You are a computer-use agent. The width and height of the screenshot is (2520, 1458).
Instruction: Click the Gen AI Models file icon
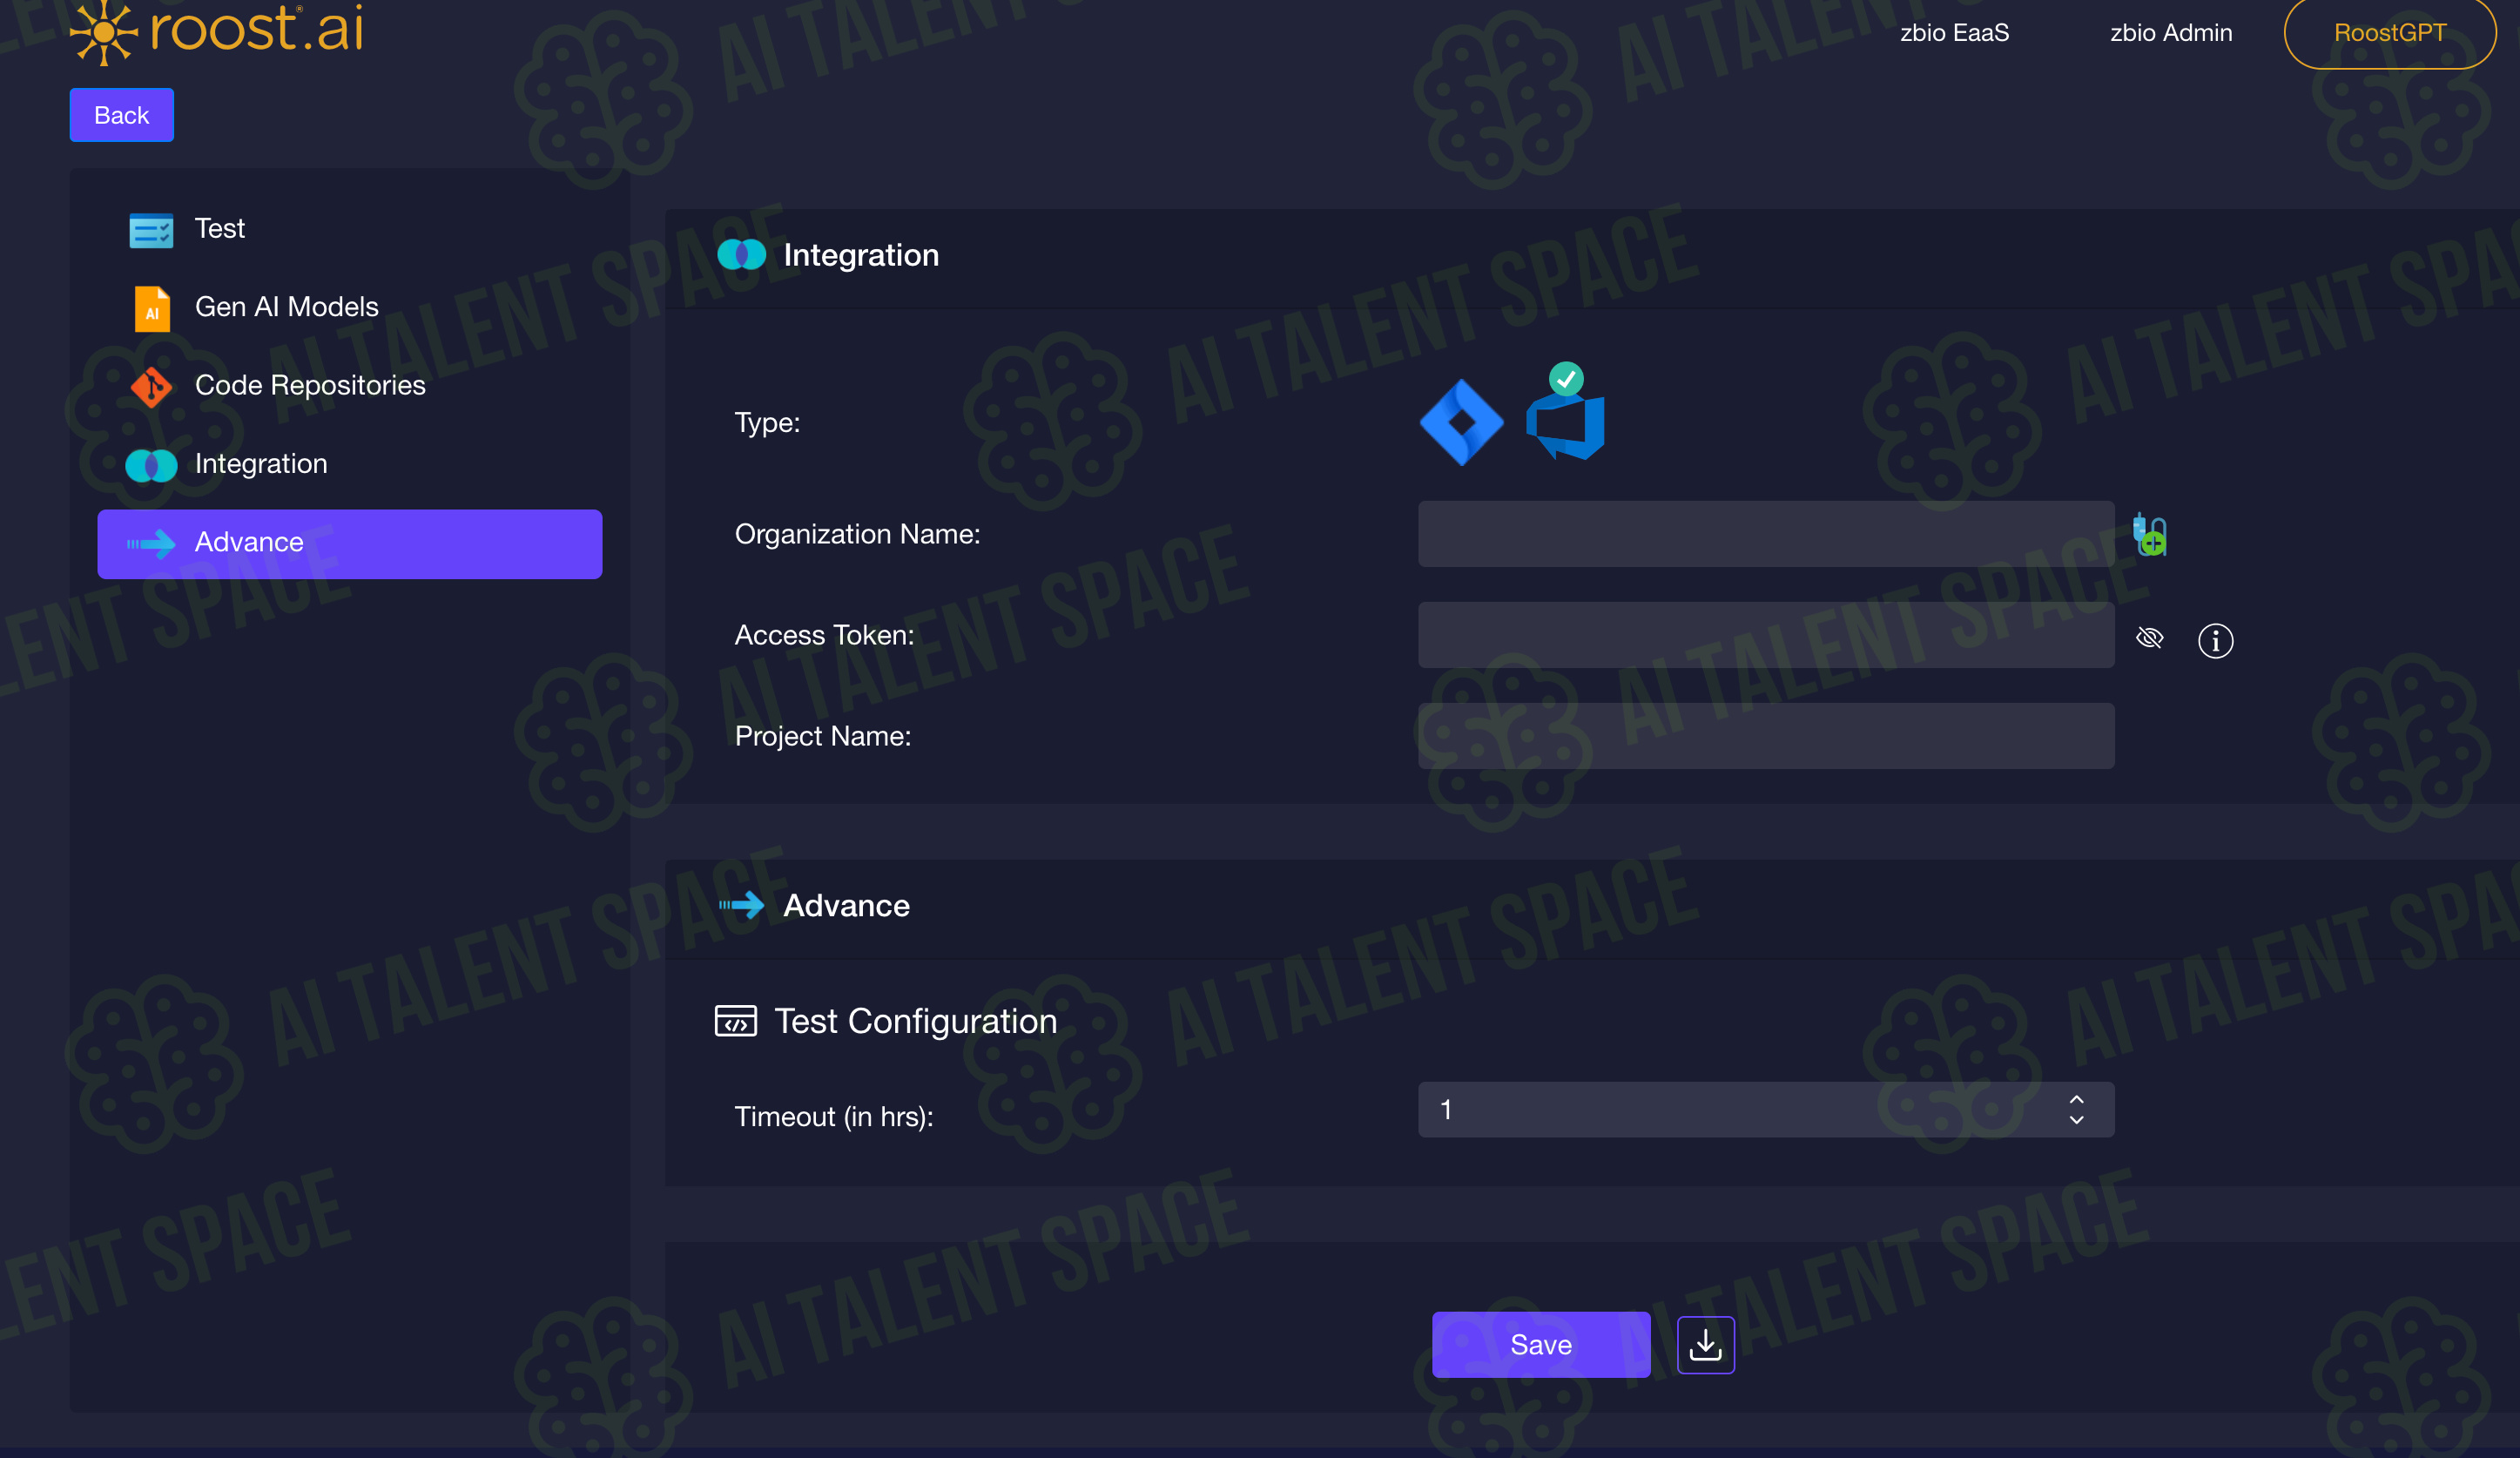(152, 308)
